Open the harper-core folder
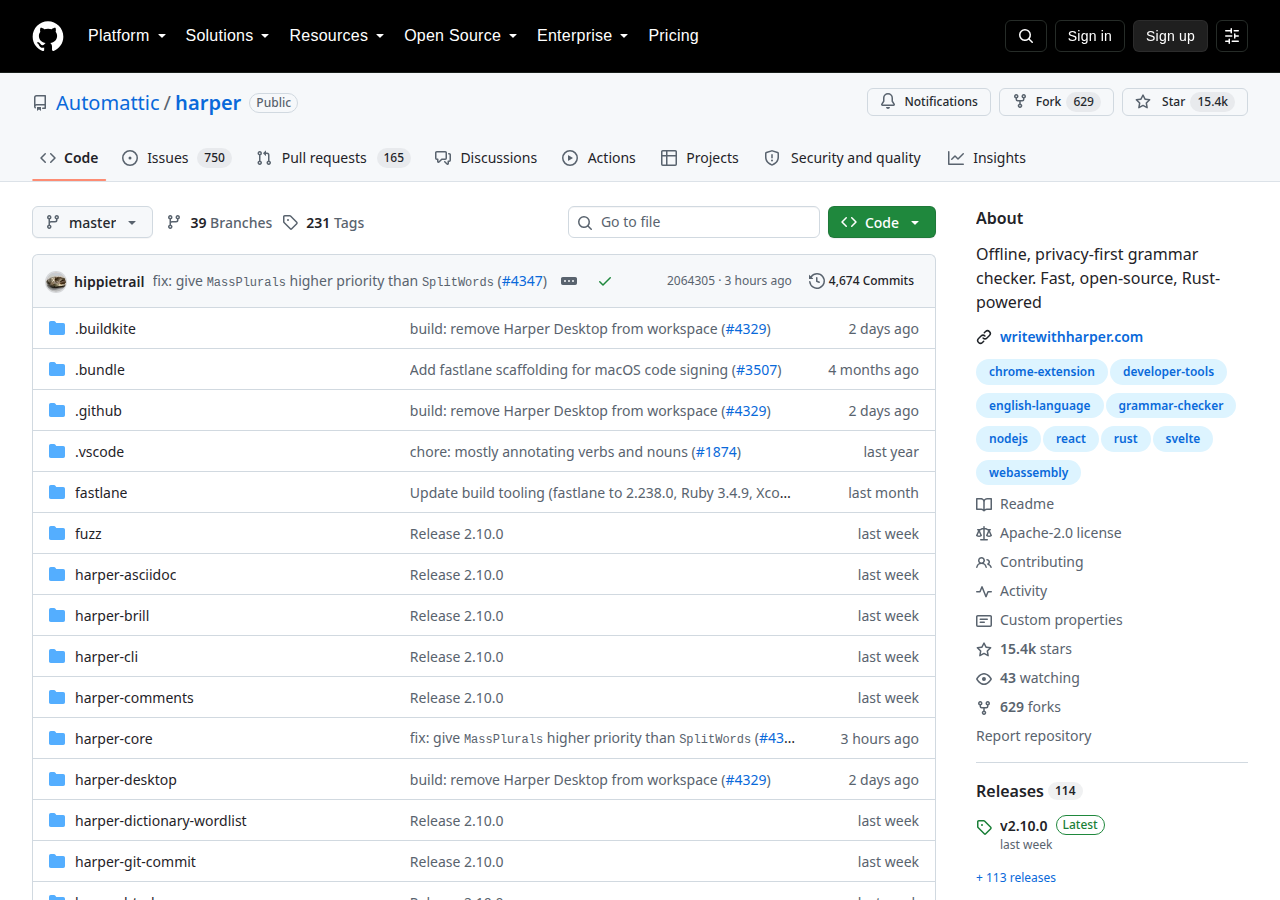 pyautogui.click(x=114, y=739)
